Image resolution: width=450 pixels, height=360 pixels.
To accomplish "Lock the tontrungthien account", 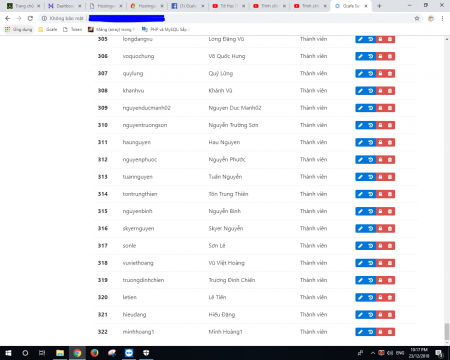I will click(x=380, y=194).
